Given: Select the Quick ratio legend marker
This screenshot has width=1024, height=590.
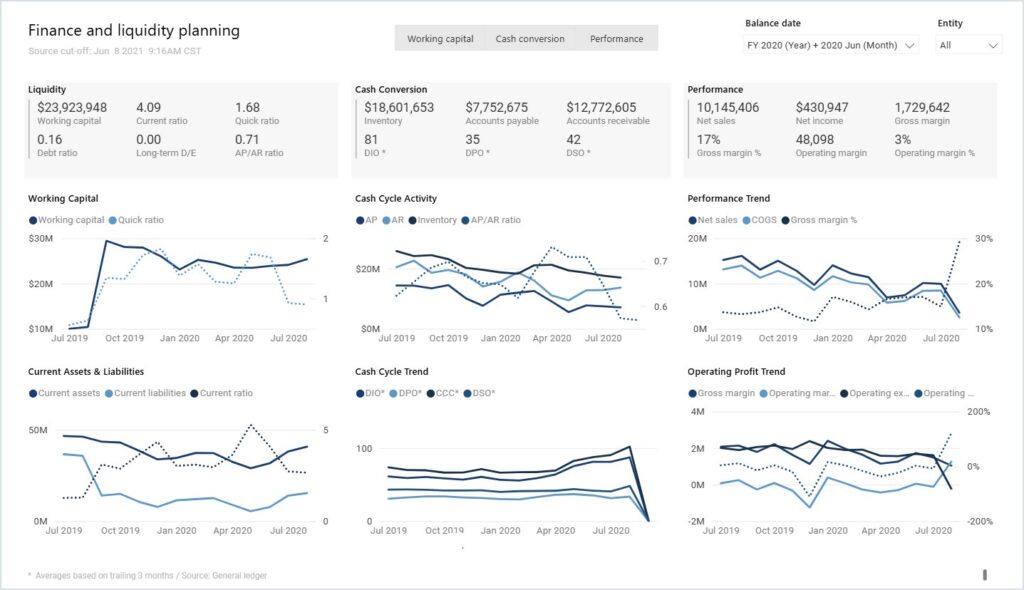Looking at the screenshot, I should click(112, 220).
